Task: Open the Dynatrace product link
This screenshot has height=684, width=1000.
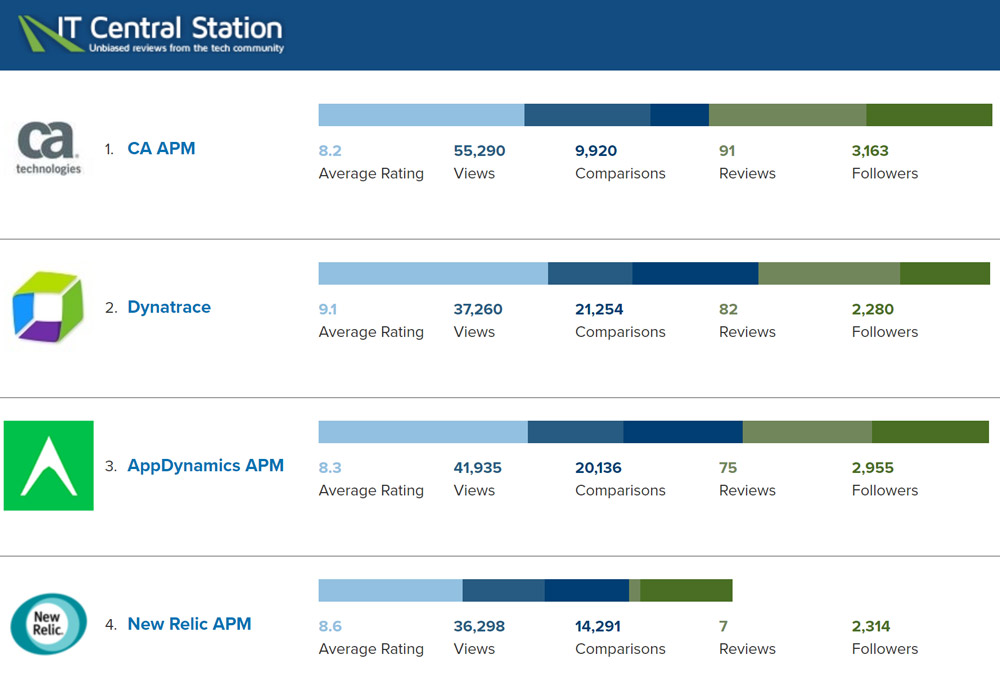Action: 169,307
